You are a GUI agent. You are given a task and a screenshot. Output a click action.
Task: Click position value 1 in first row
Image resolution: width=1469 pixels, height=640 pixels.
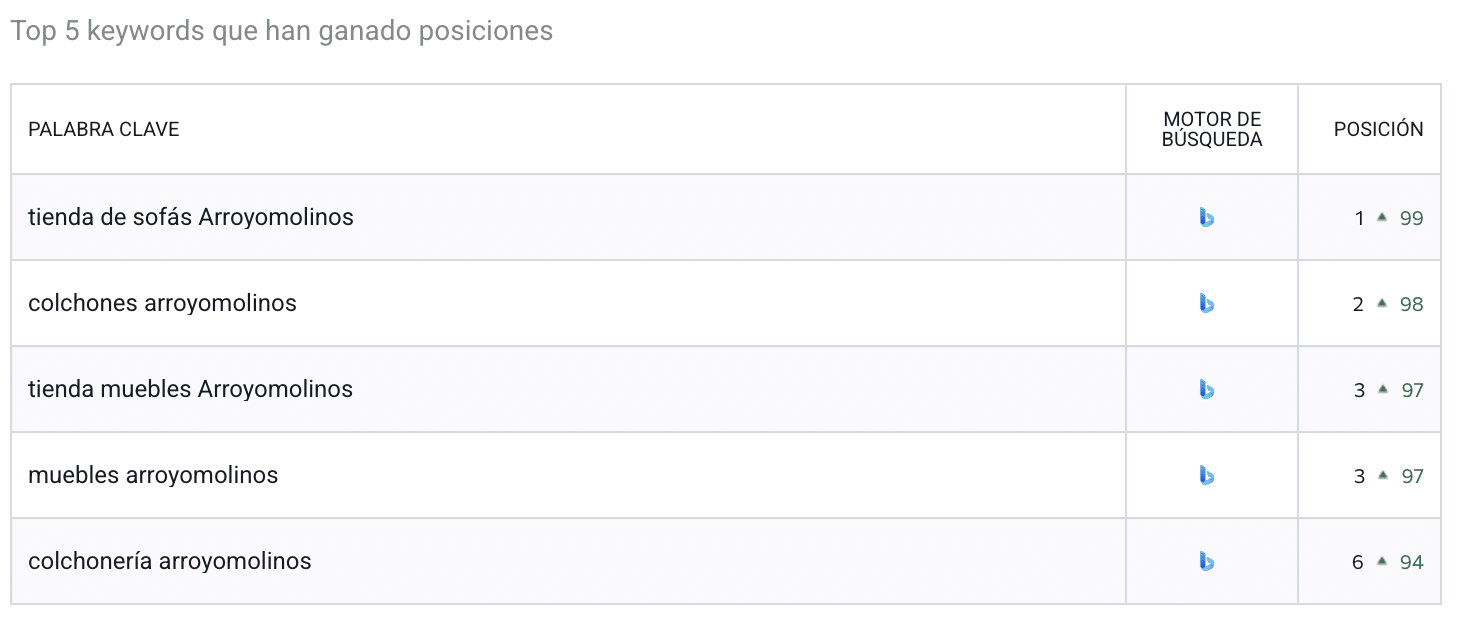[x=1359, y=218]
